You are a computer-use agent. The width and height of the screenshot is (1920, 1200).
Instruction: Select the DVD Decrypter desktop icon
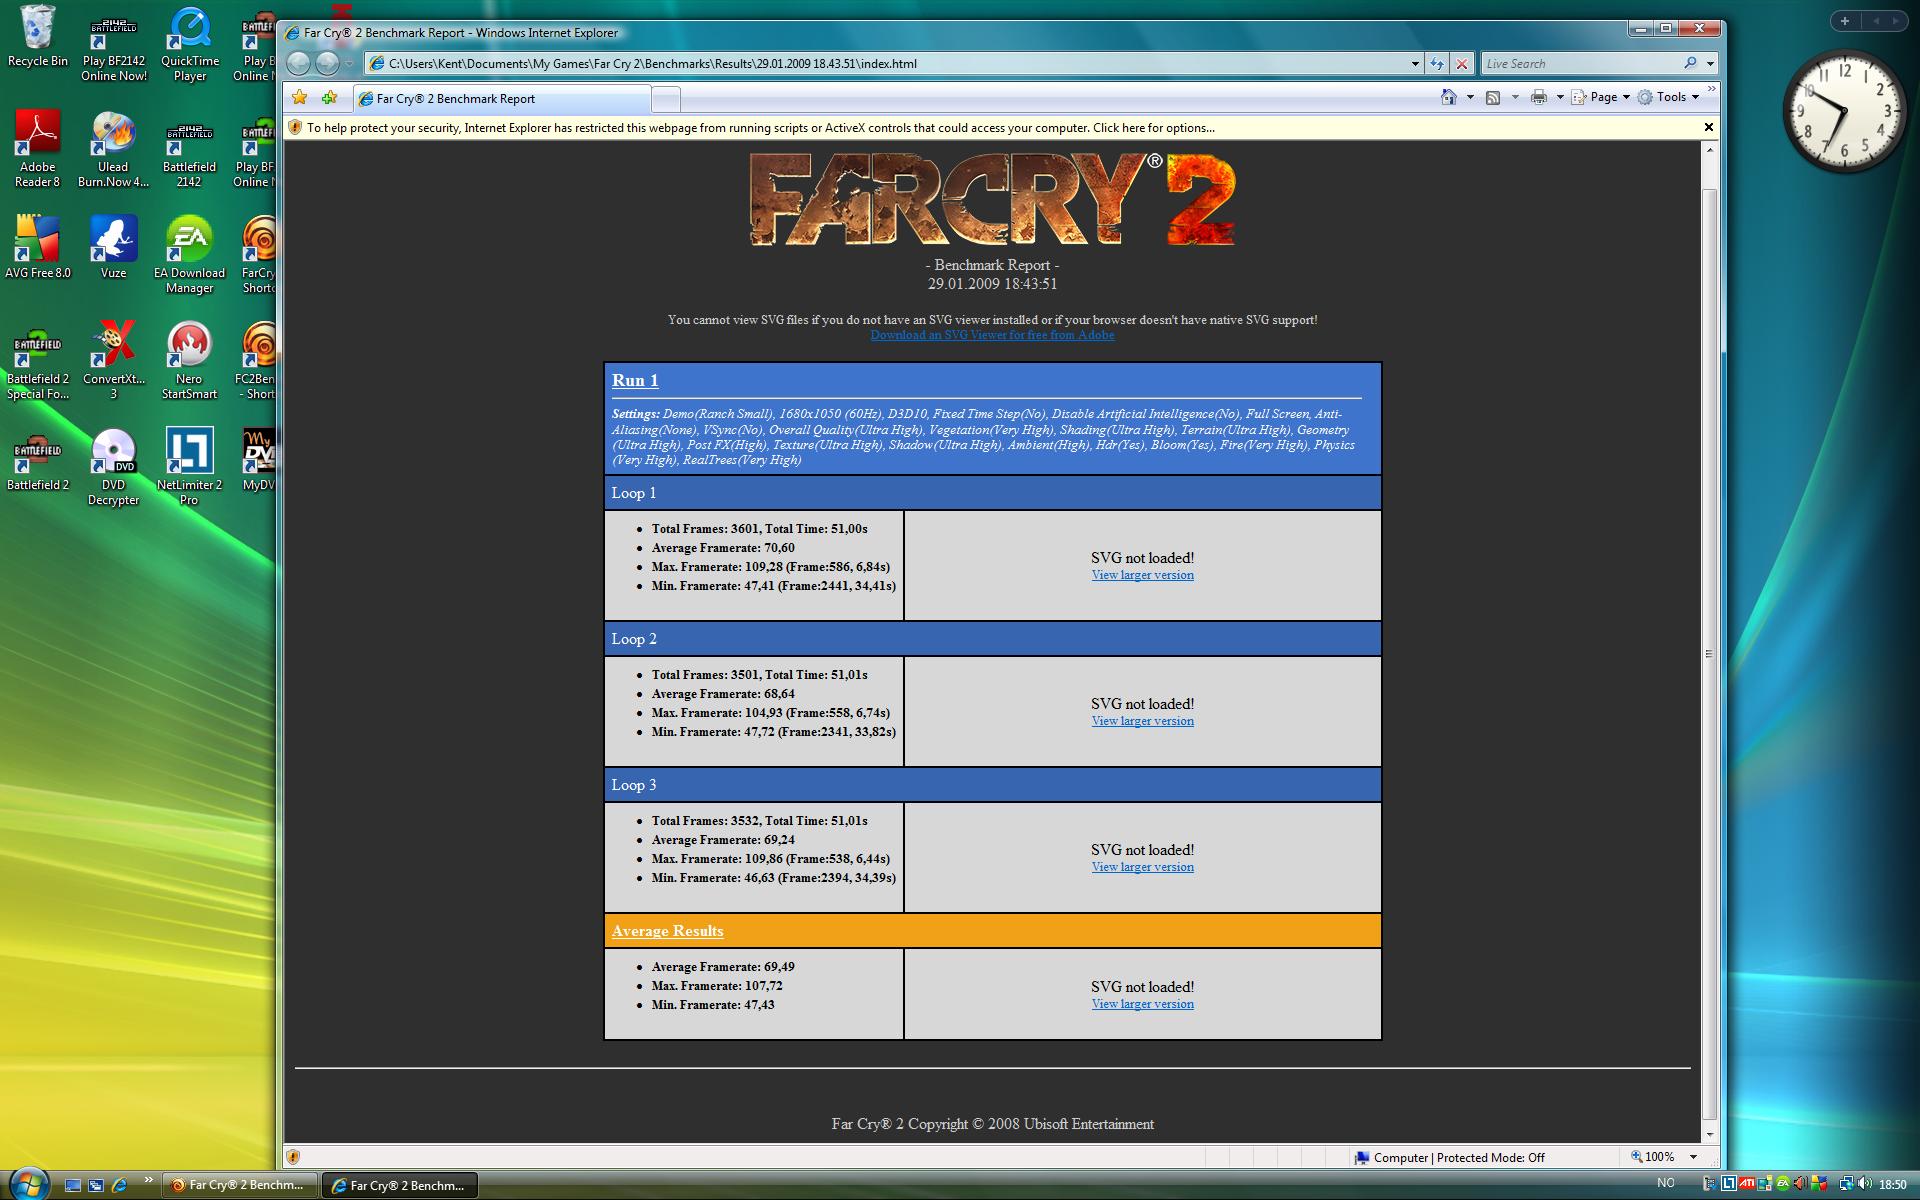(113, 467)
